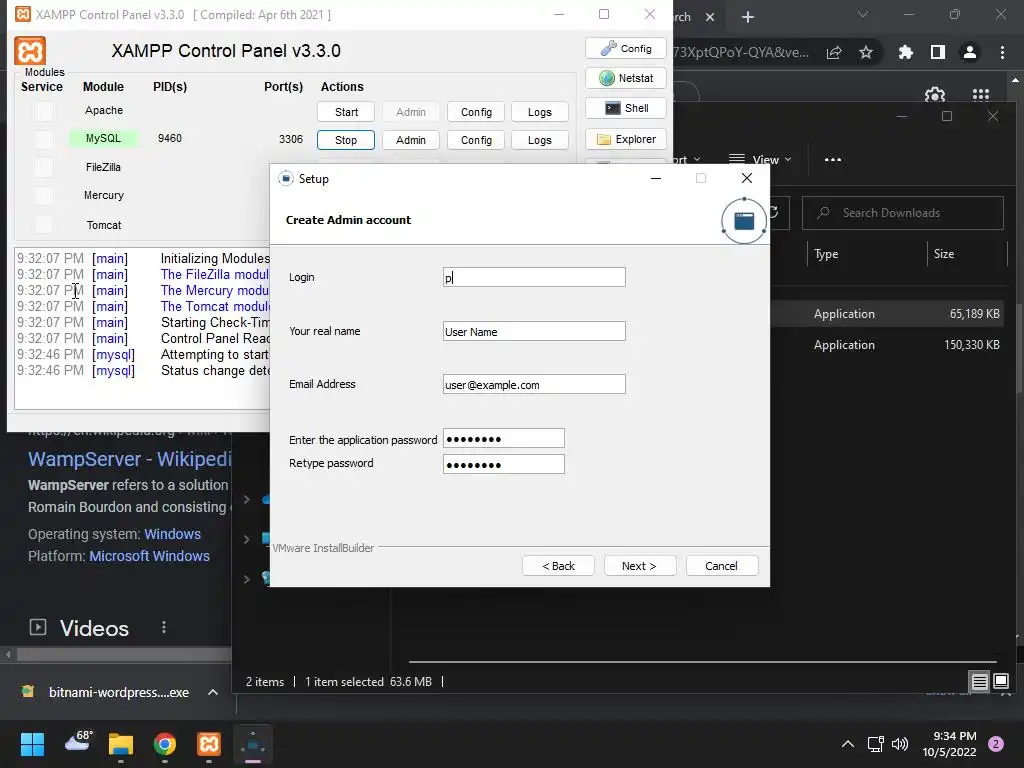
Task: Open Videos section more options
Action: tap(164, 628)
